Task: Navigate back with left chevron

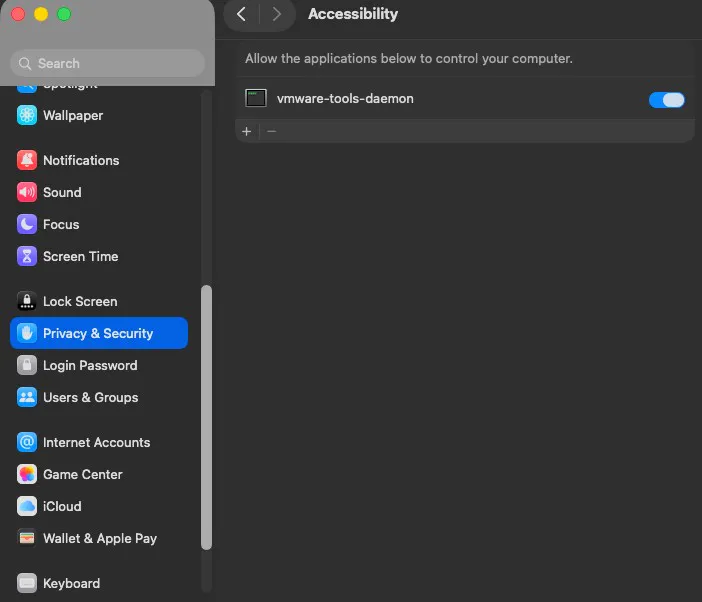Action: pos(241,14)
